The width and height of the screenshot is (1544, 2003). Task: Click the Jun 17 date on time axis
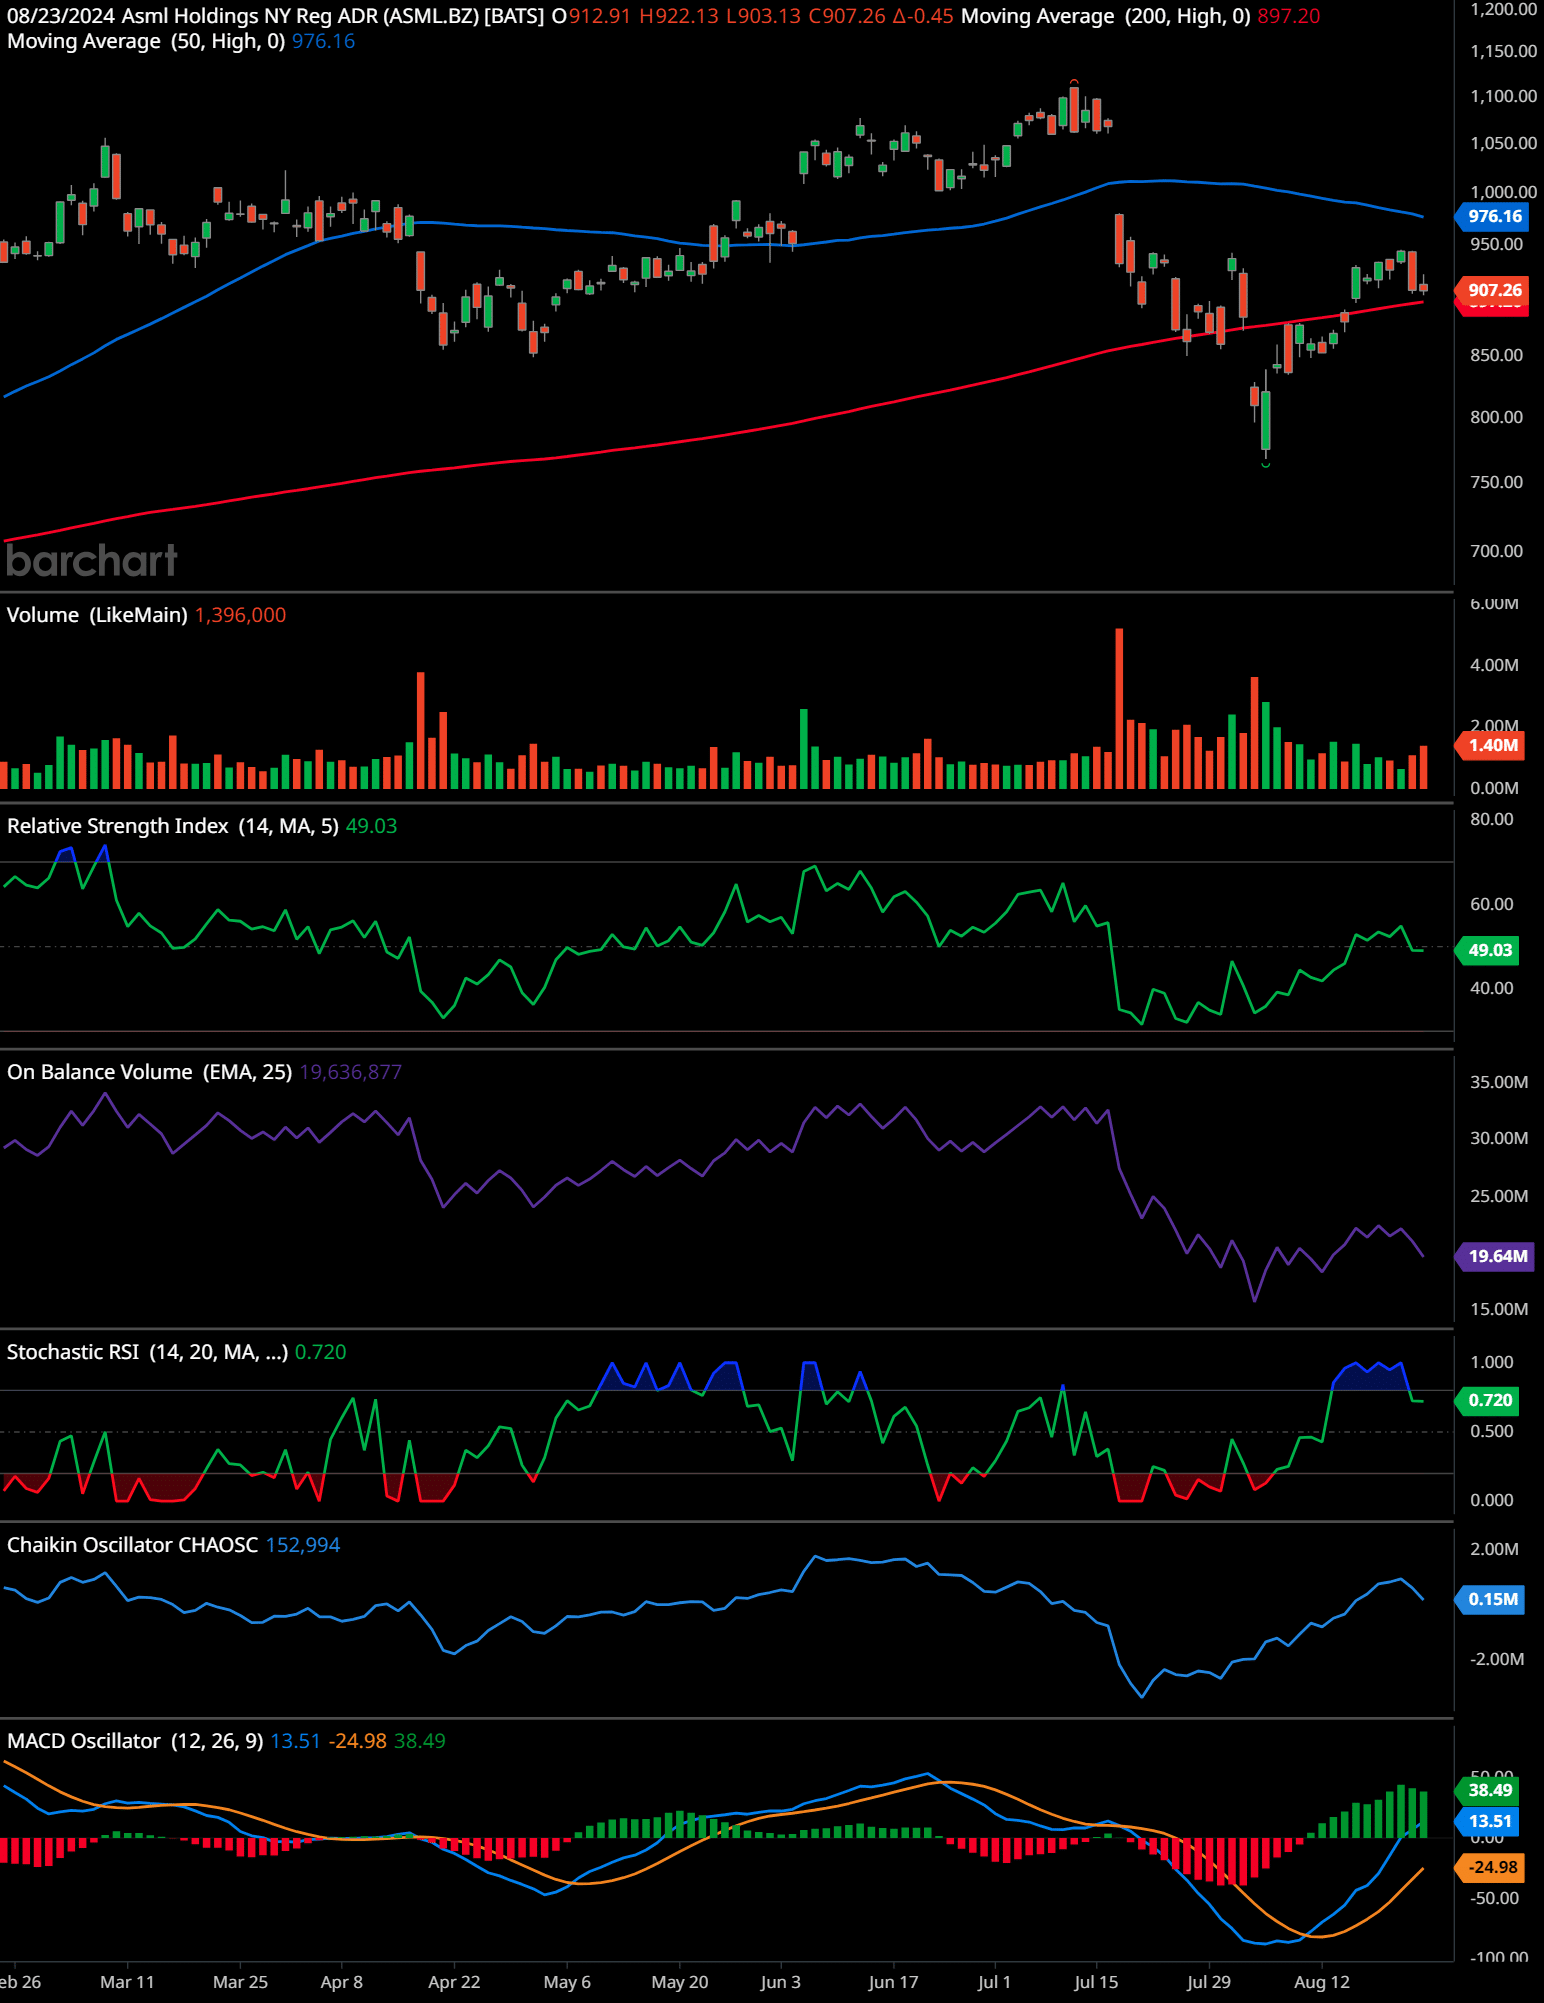pyautogui.click(x=893, y=1982)
